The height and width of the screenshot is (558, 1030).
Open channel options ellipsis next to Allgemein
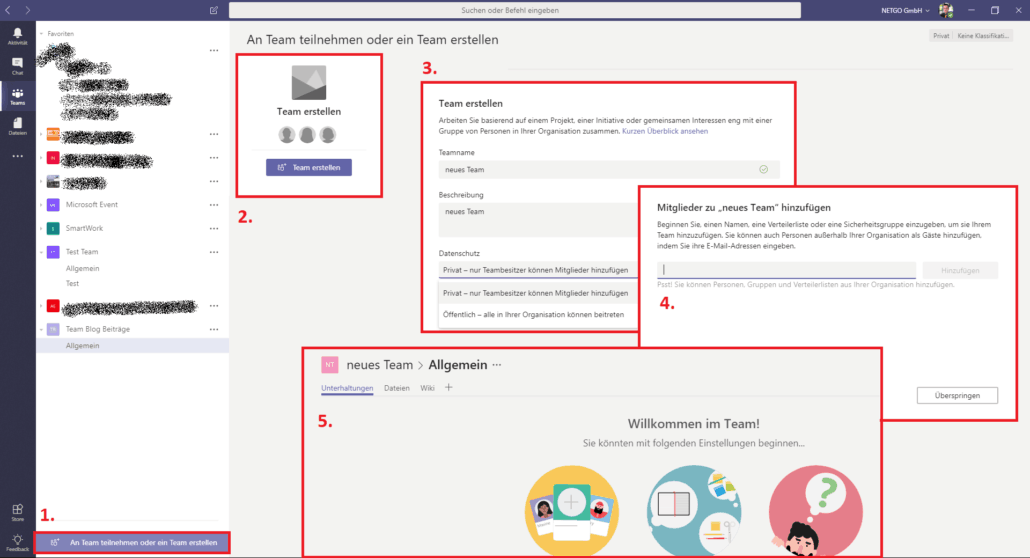pos(497,365)
